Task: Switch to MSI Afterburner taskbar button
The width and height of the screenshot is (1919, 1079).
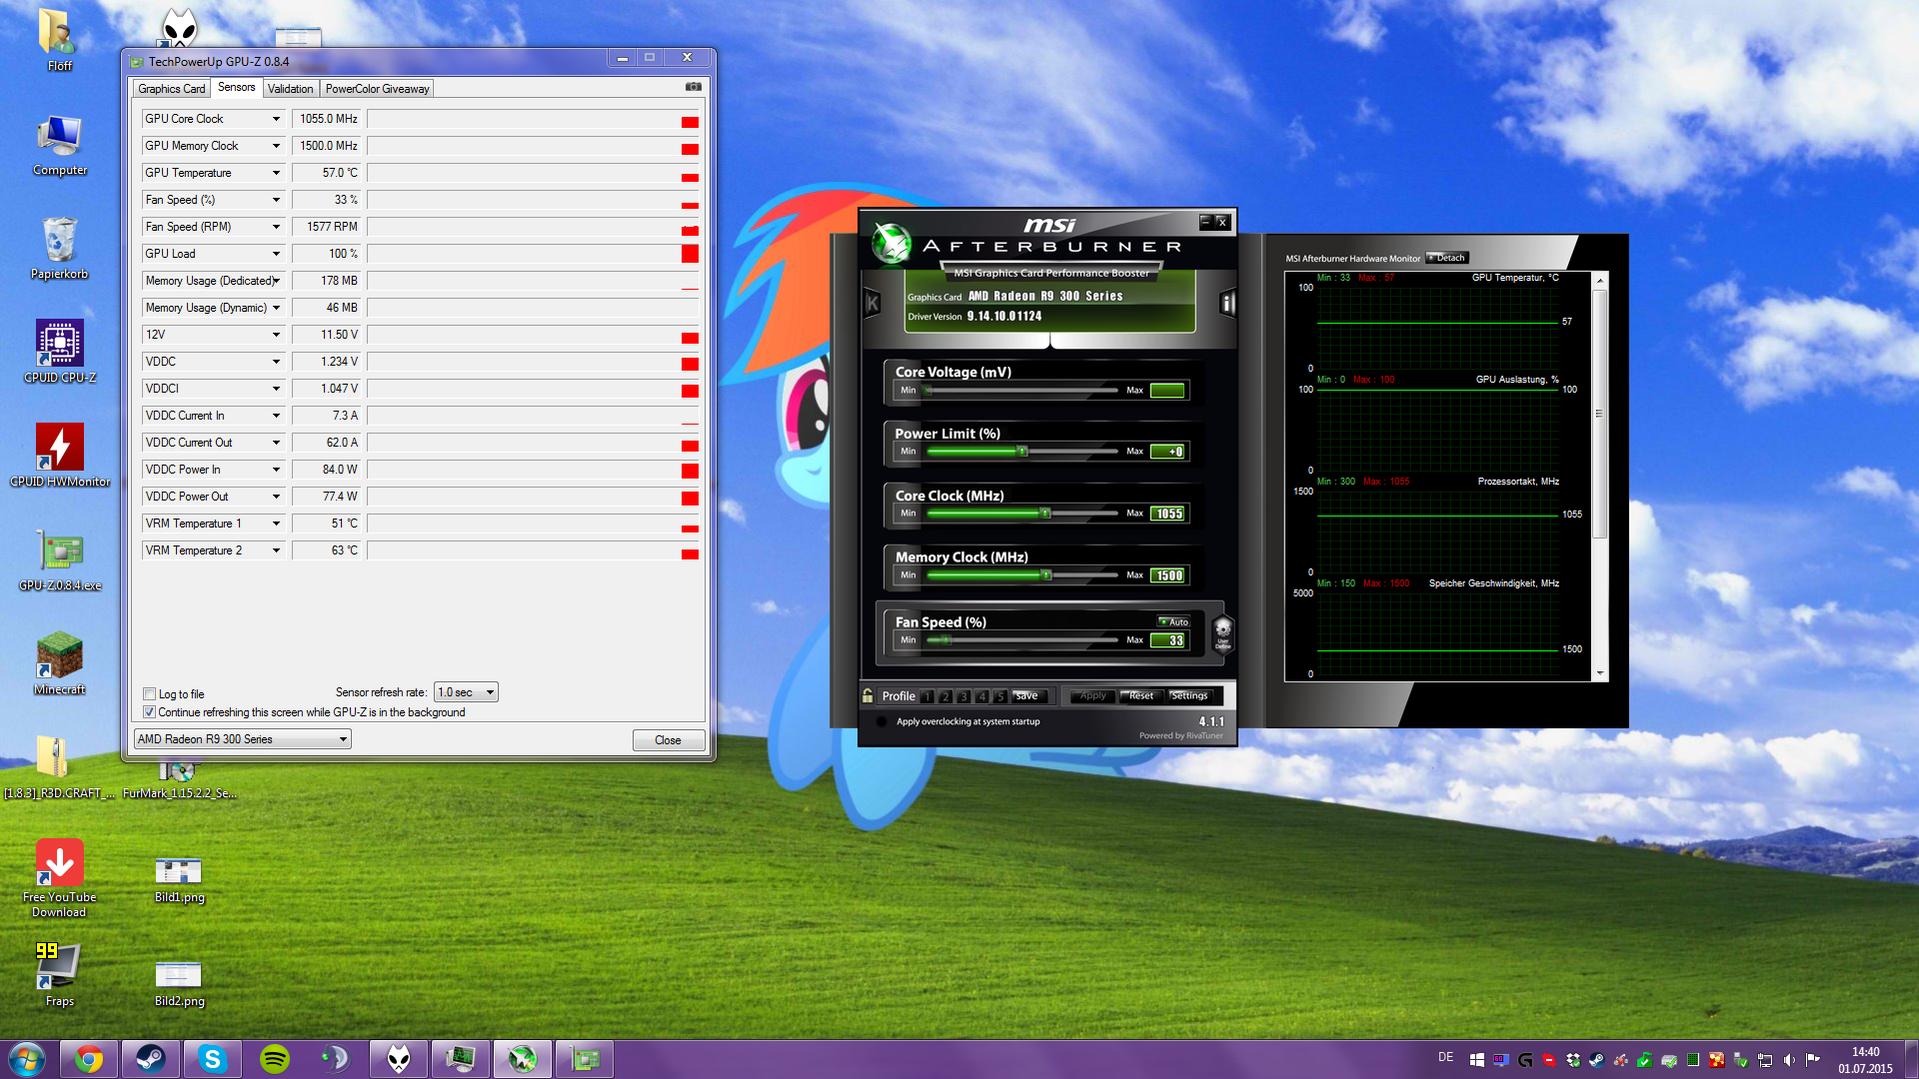Action: pyautogui.click(x=522, y=1059)
